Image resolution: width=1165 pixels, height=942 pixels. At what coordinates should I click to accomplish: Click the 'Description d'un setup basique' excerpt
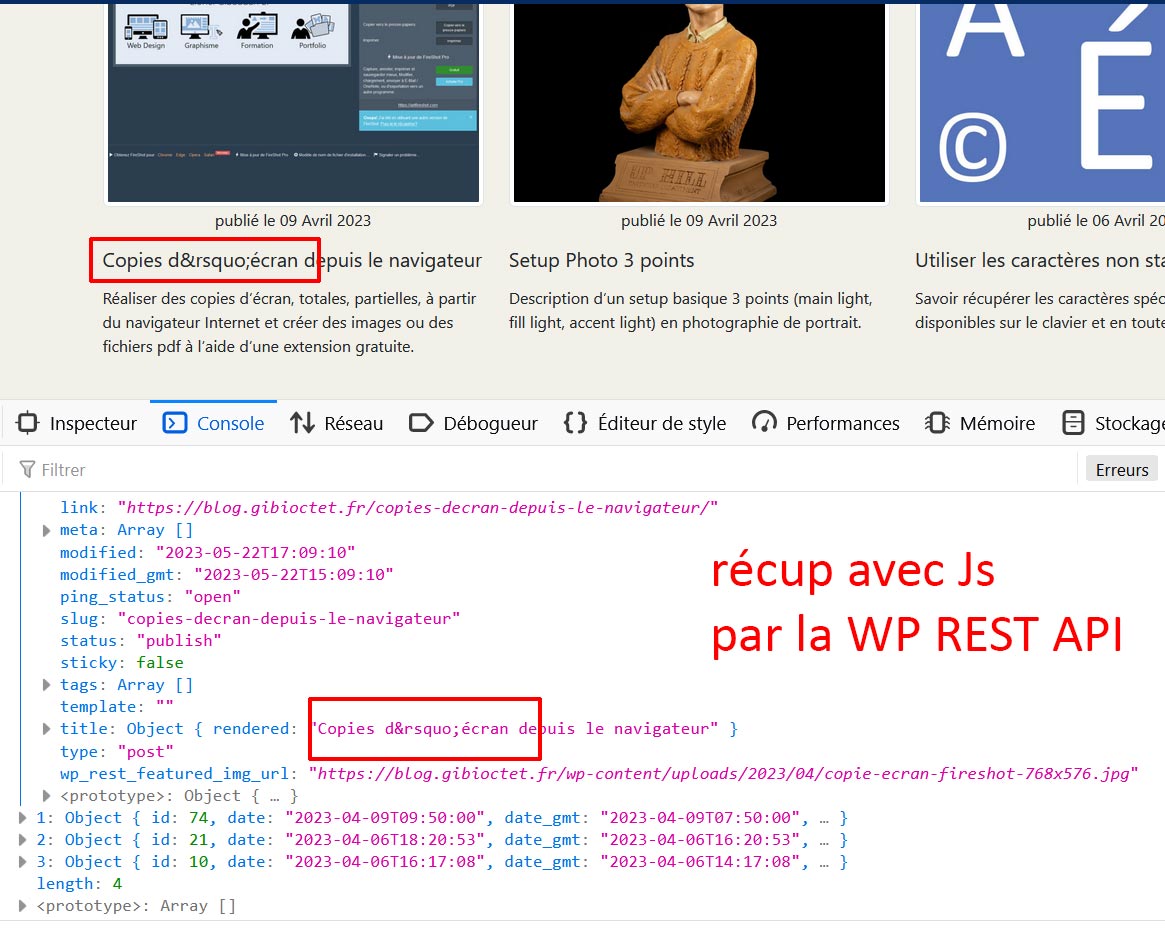[x=691, y=311]
